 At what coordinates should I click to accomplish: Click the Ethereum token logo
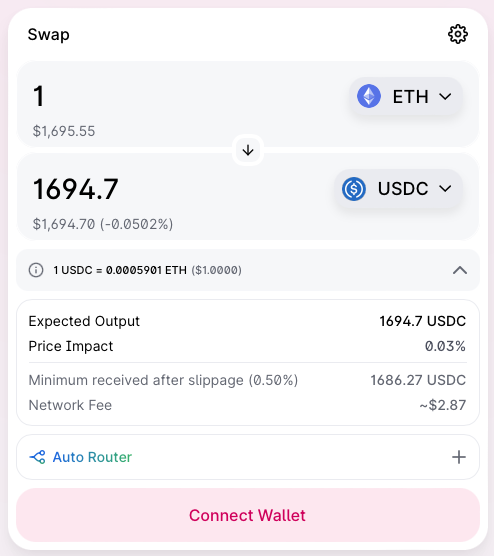click(369, 96)
